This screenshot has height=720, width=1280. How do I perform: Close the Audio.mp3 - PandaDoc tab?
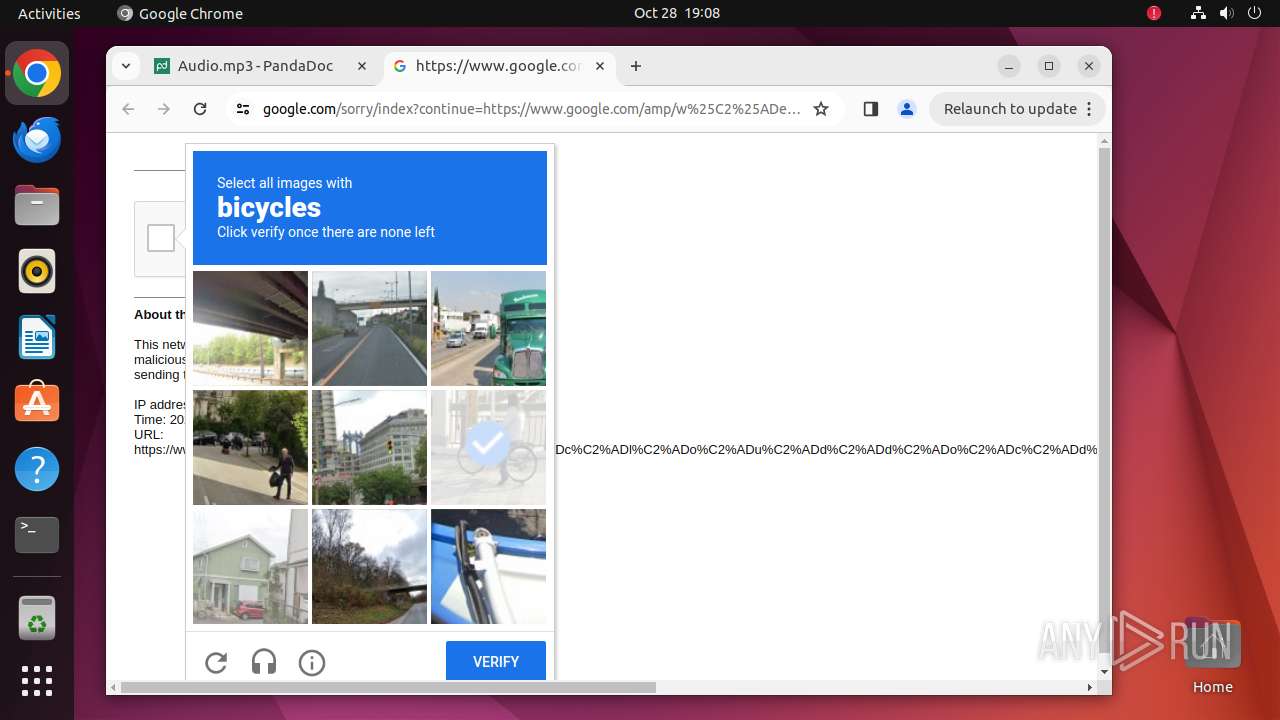(x=362, y=66)
